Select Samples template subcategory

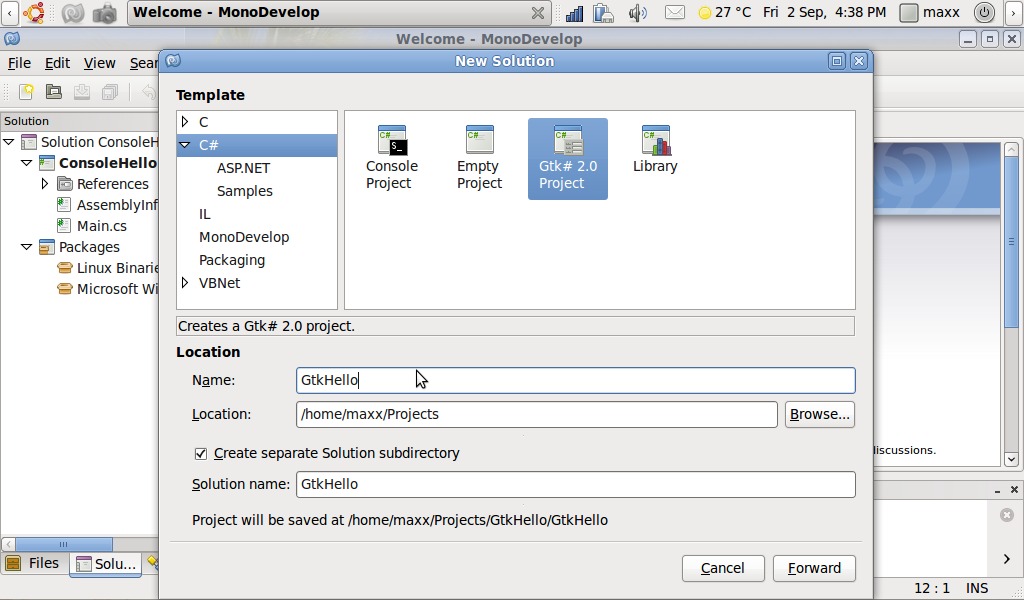(x=244, y=191)
